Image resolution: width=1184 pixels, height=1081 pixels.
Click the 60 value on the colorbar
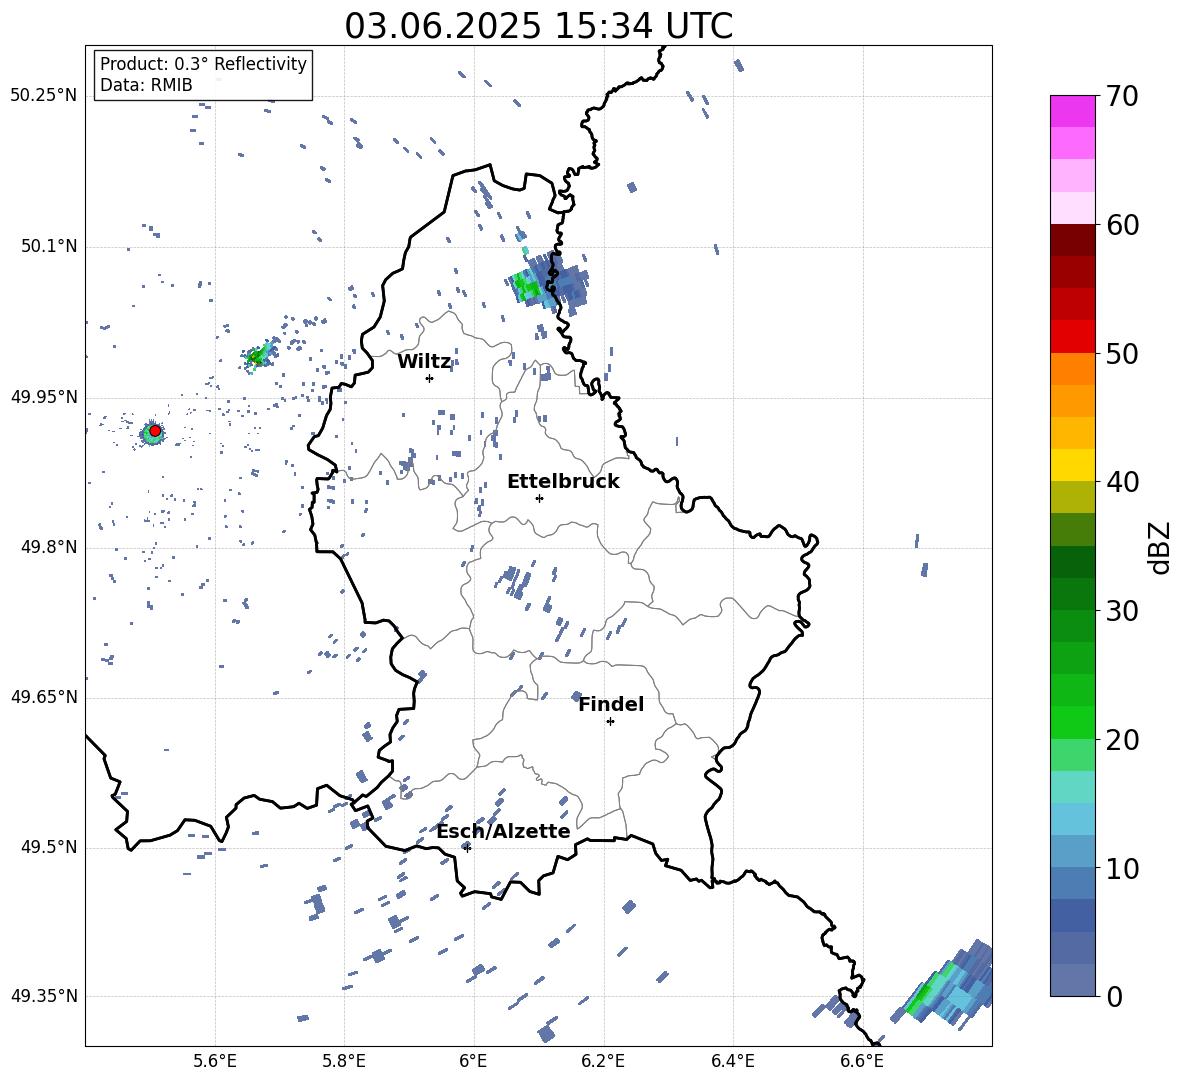(x=1122, y=225)
